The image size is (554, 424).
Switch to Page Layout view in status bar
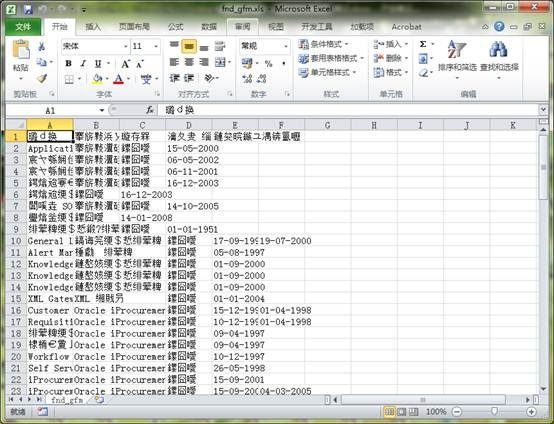(401, 412)
